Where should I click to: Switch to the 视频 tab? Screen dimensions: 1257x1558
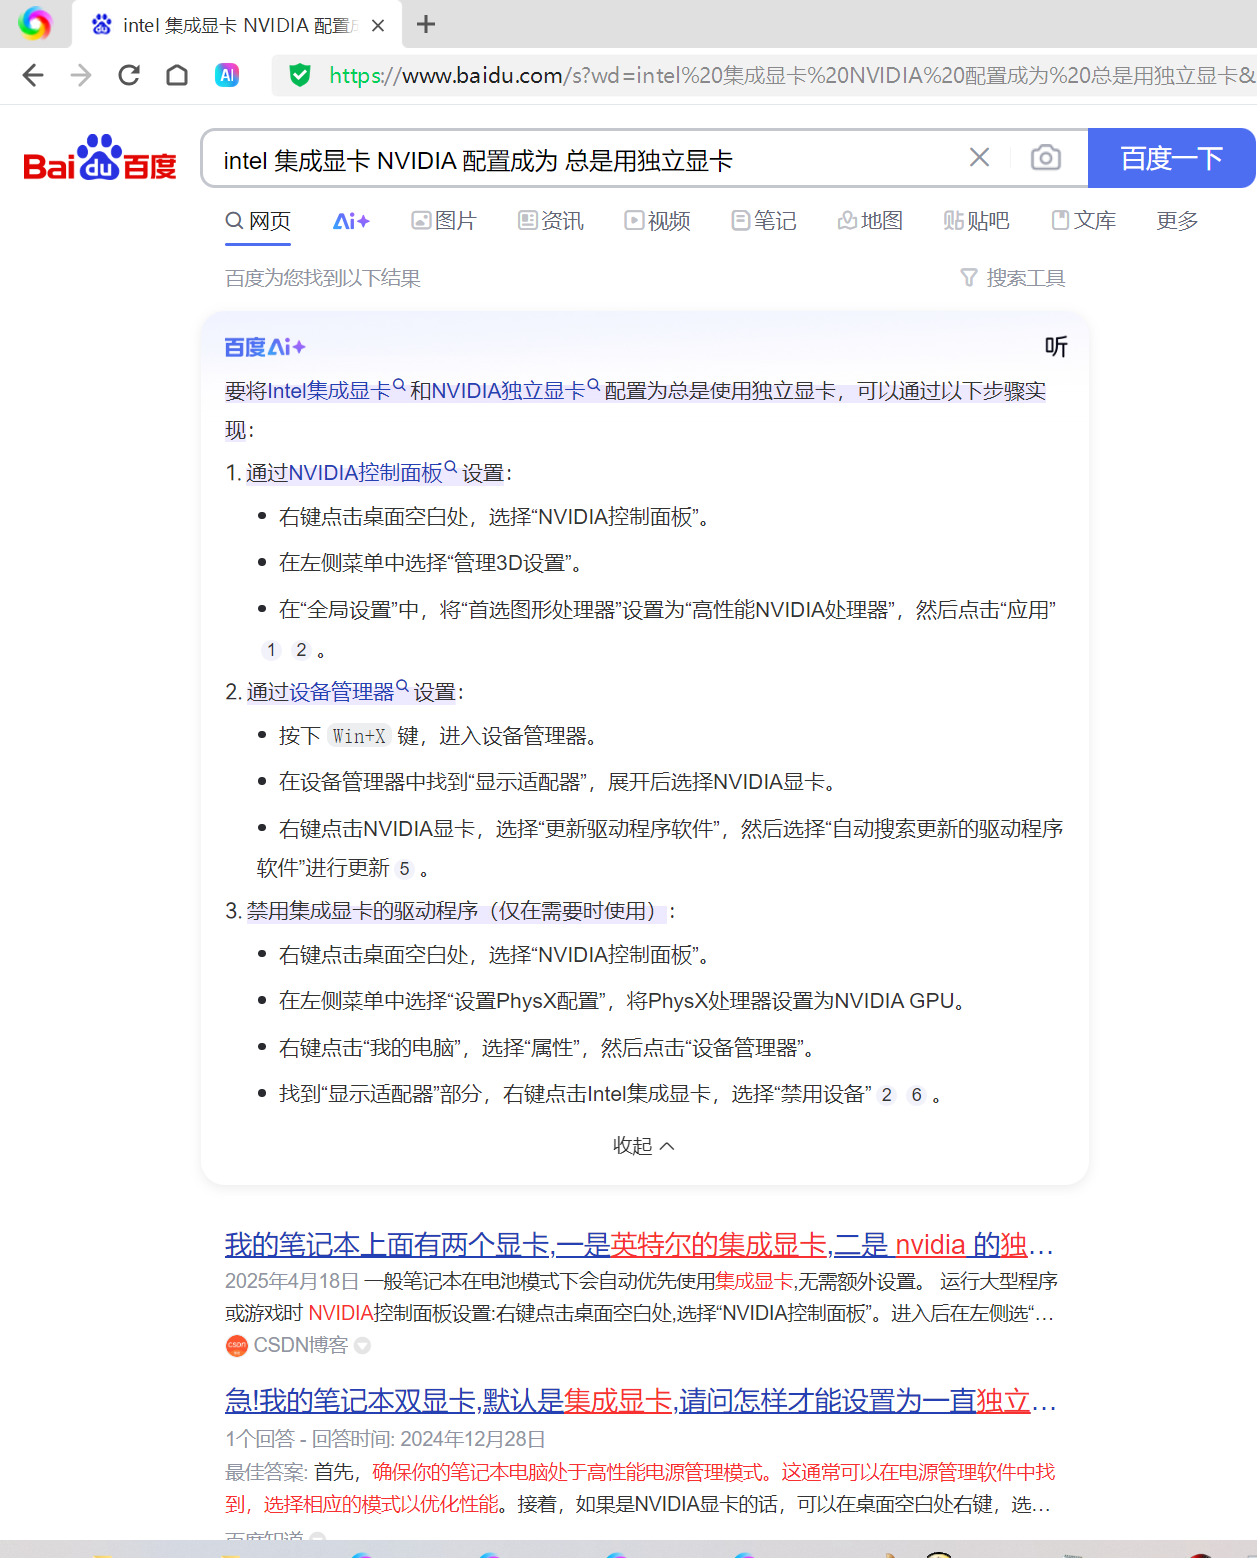(658, 221)
